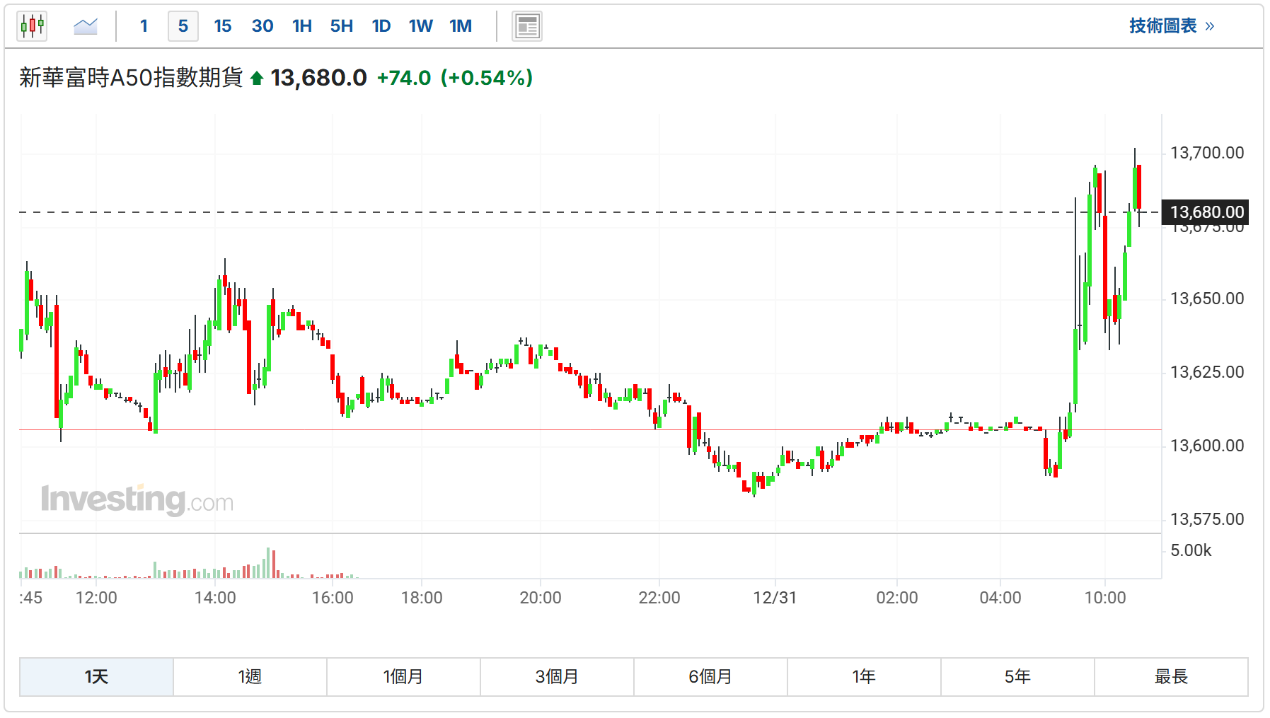
Task: Select the candlestick chart type icon
Action: (x=32, y=26)
